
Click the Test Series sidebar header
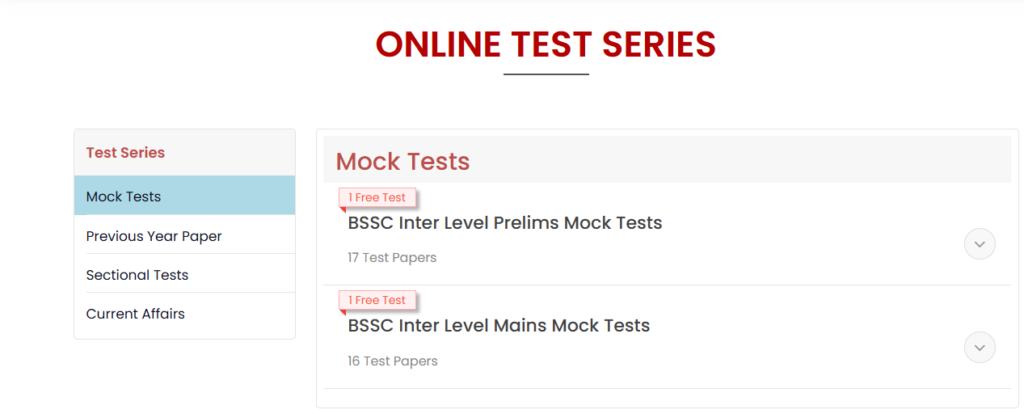(x=125, y=153)
